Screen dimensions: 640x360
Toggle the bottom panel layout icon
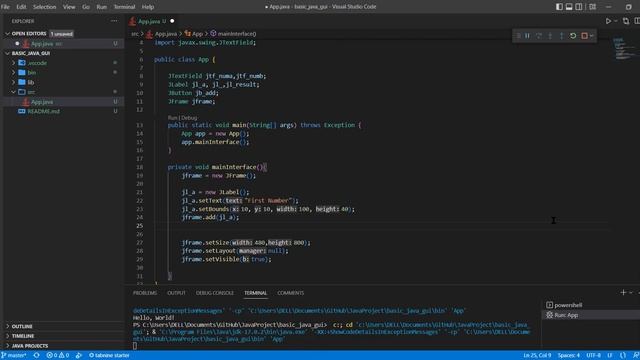(569, 7)
